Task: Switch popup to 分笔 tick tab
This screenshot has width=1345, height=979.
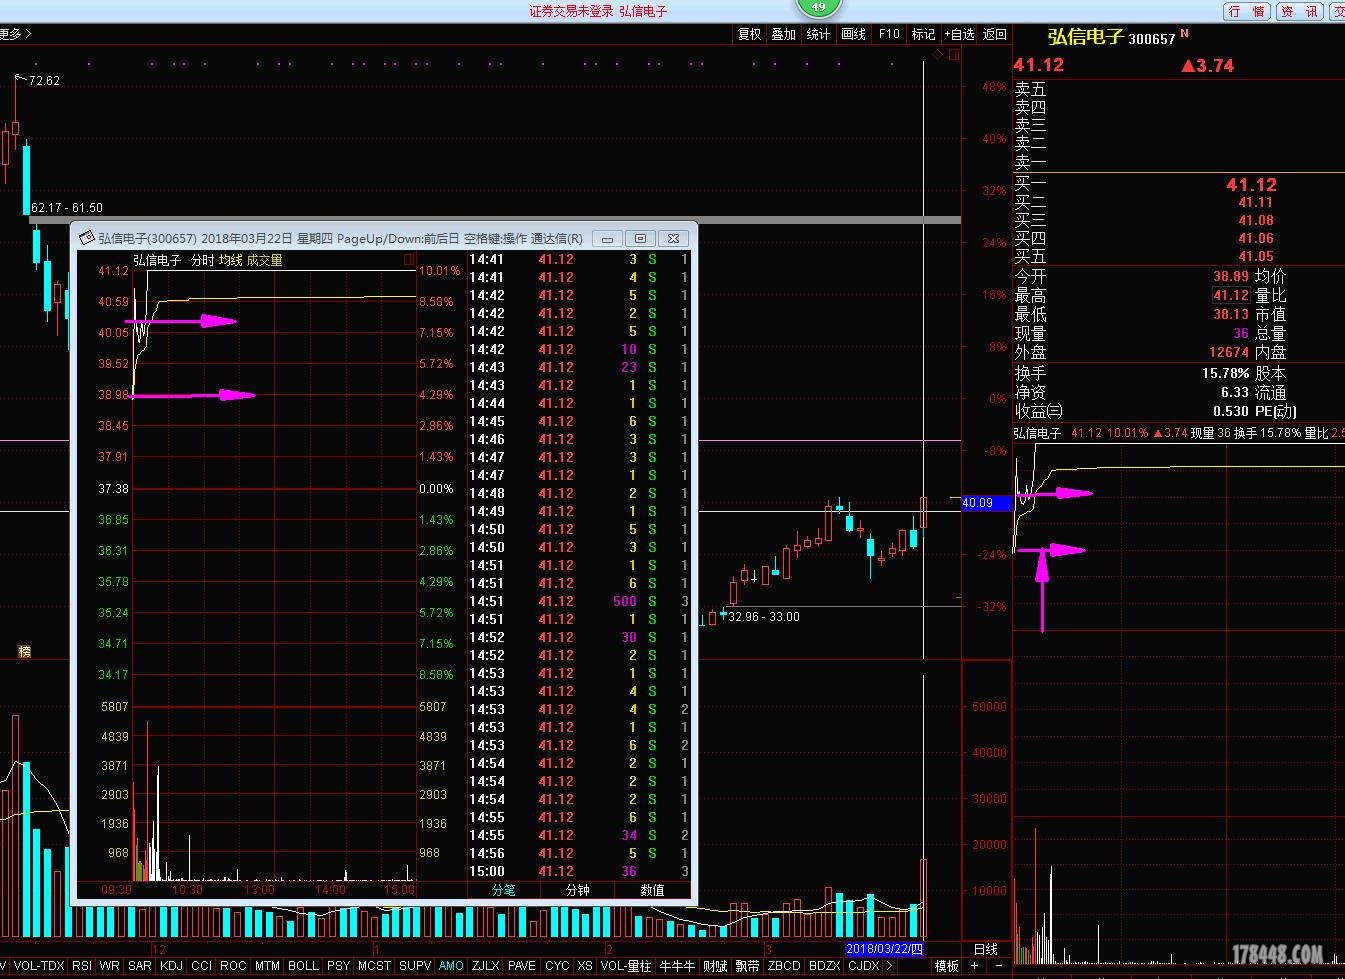Action: (504, 890)
